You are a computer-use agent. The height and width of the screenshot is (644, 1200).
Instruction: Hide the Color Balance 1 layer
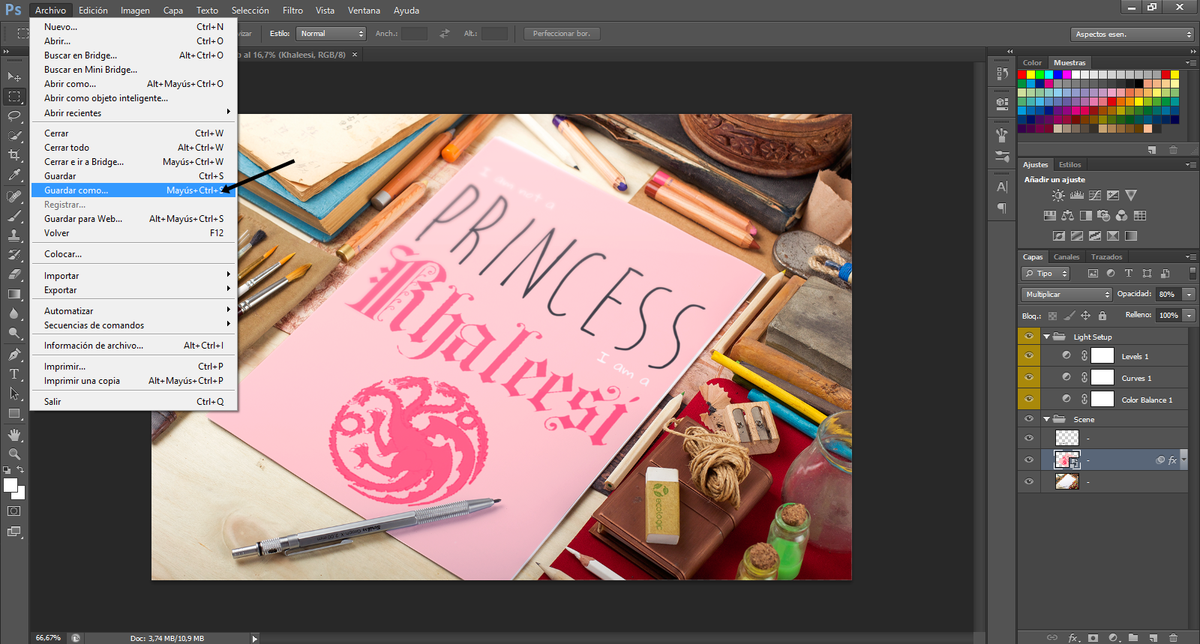[x=1029, y=397]
